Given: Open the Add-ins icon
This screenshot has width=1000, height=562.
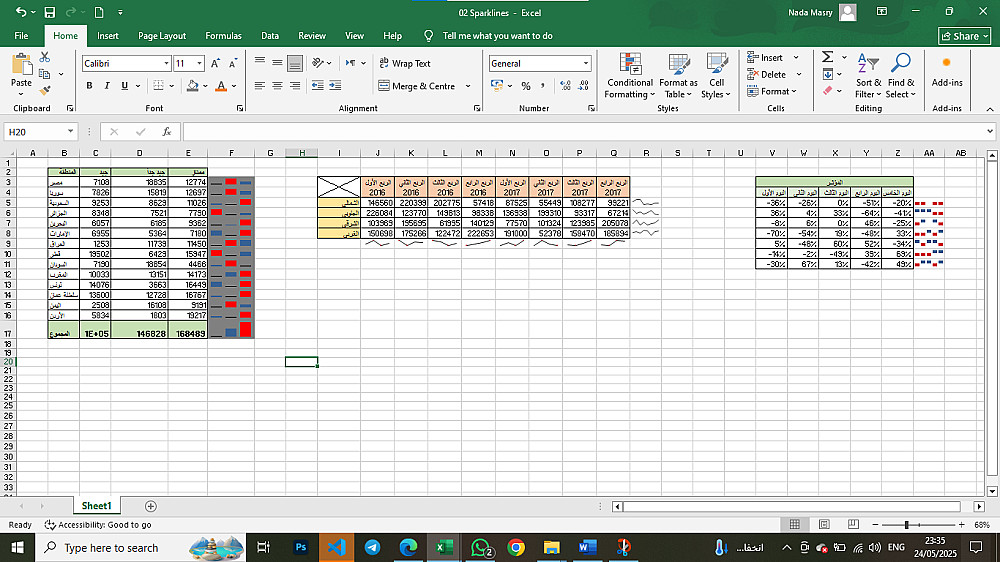Looking at the screenshot, I should click(x=946, y=70).
